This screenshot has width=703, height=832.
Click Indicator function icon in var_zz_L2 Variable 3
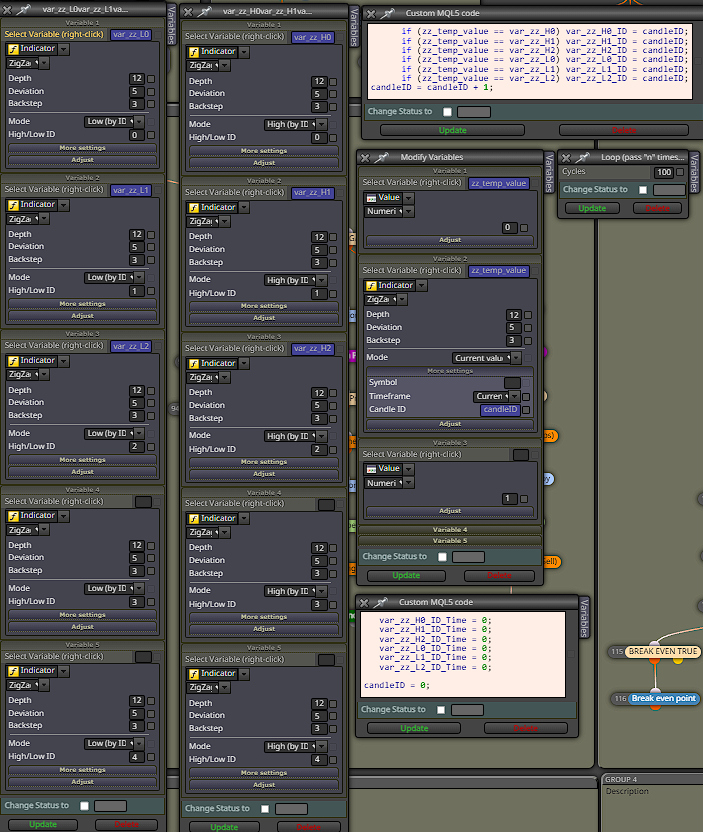(13, 361)
